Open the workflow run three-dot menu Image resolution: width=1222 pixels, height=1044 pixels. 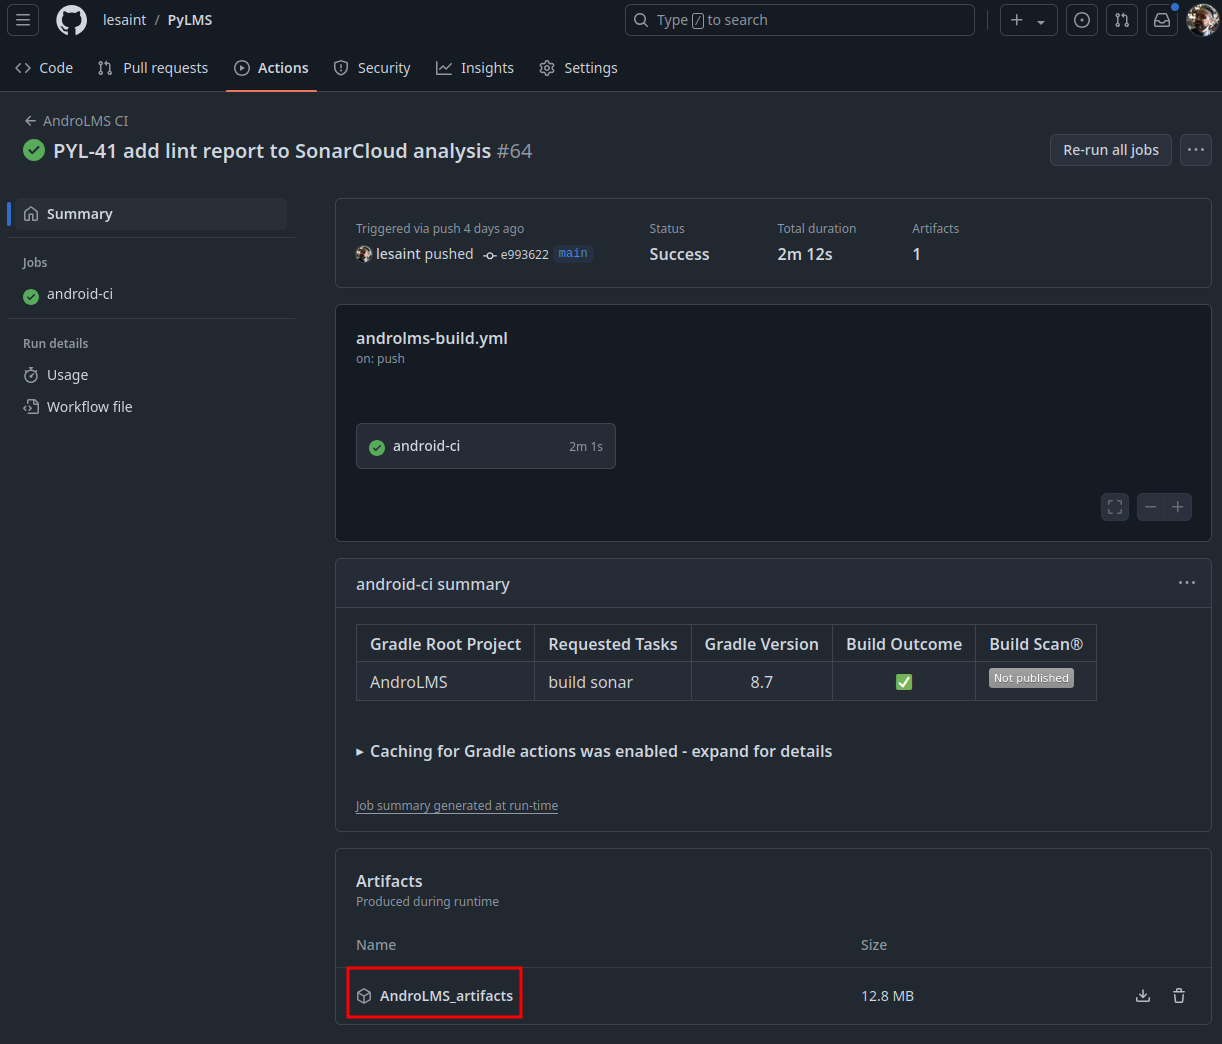click(x=1196, y=150)
